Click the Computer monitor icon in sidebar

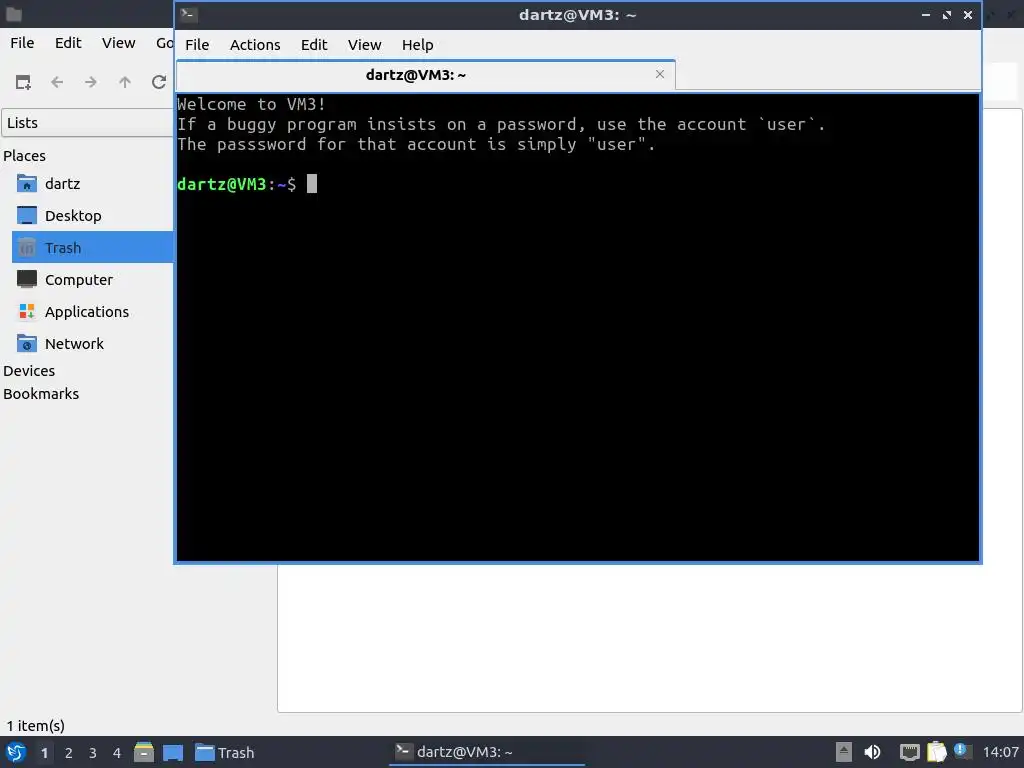[27, 280]
